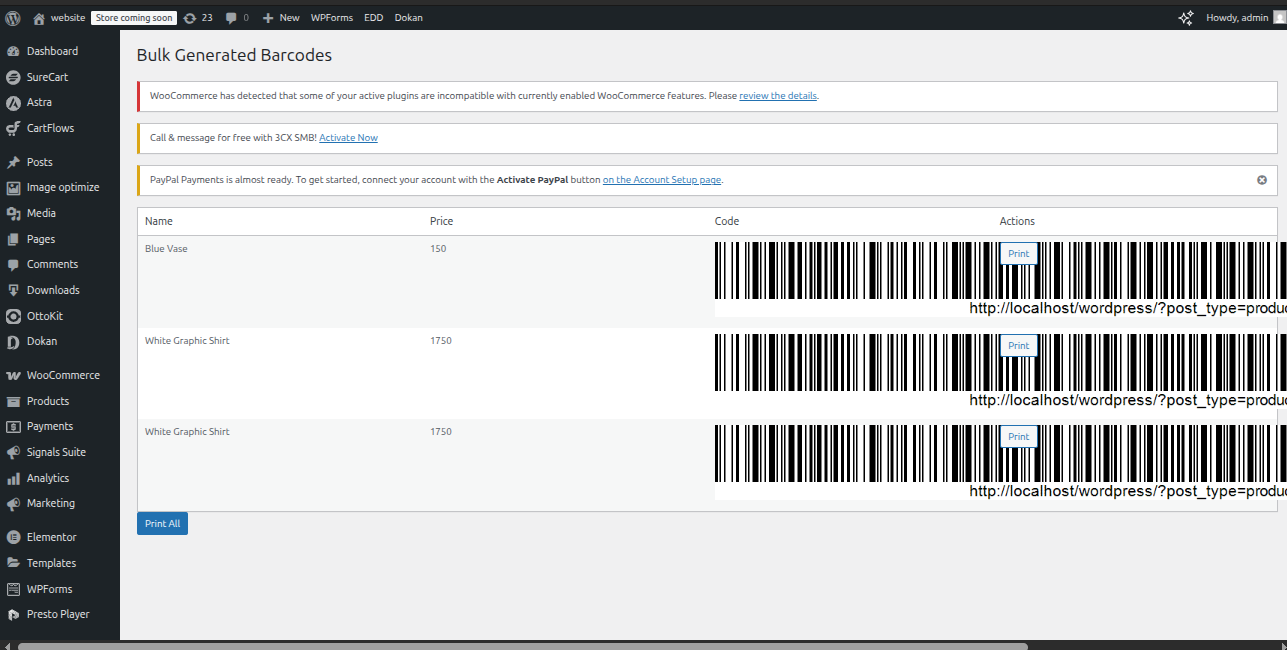The image size is (1287, 650).
Task: Click the WordPress logo in admin bar
Action: tap(12, 17)
